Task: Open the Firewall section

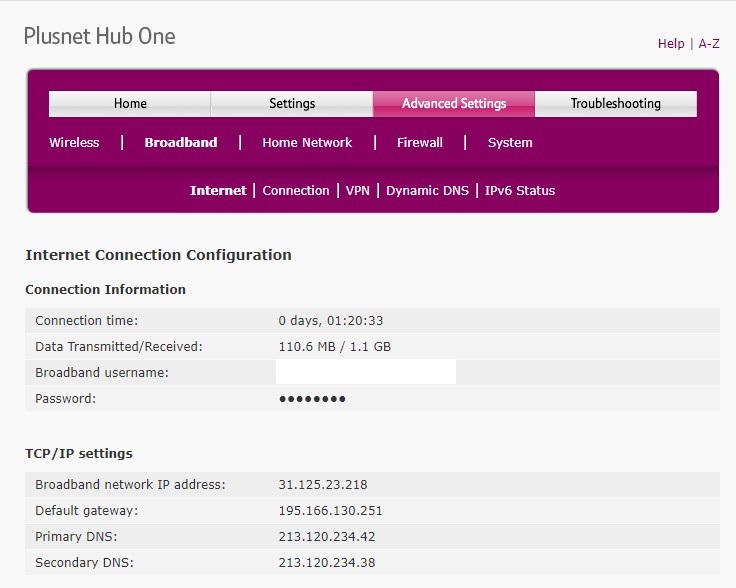Action: coord(419,143)
